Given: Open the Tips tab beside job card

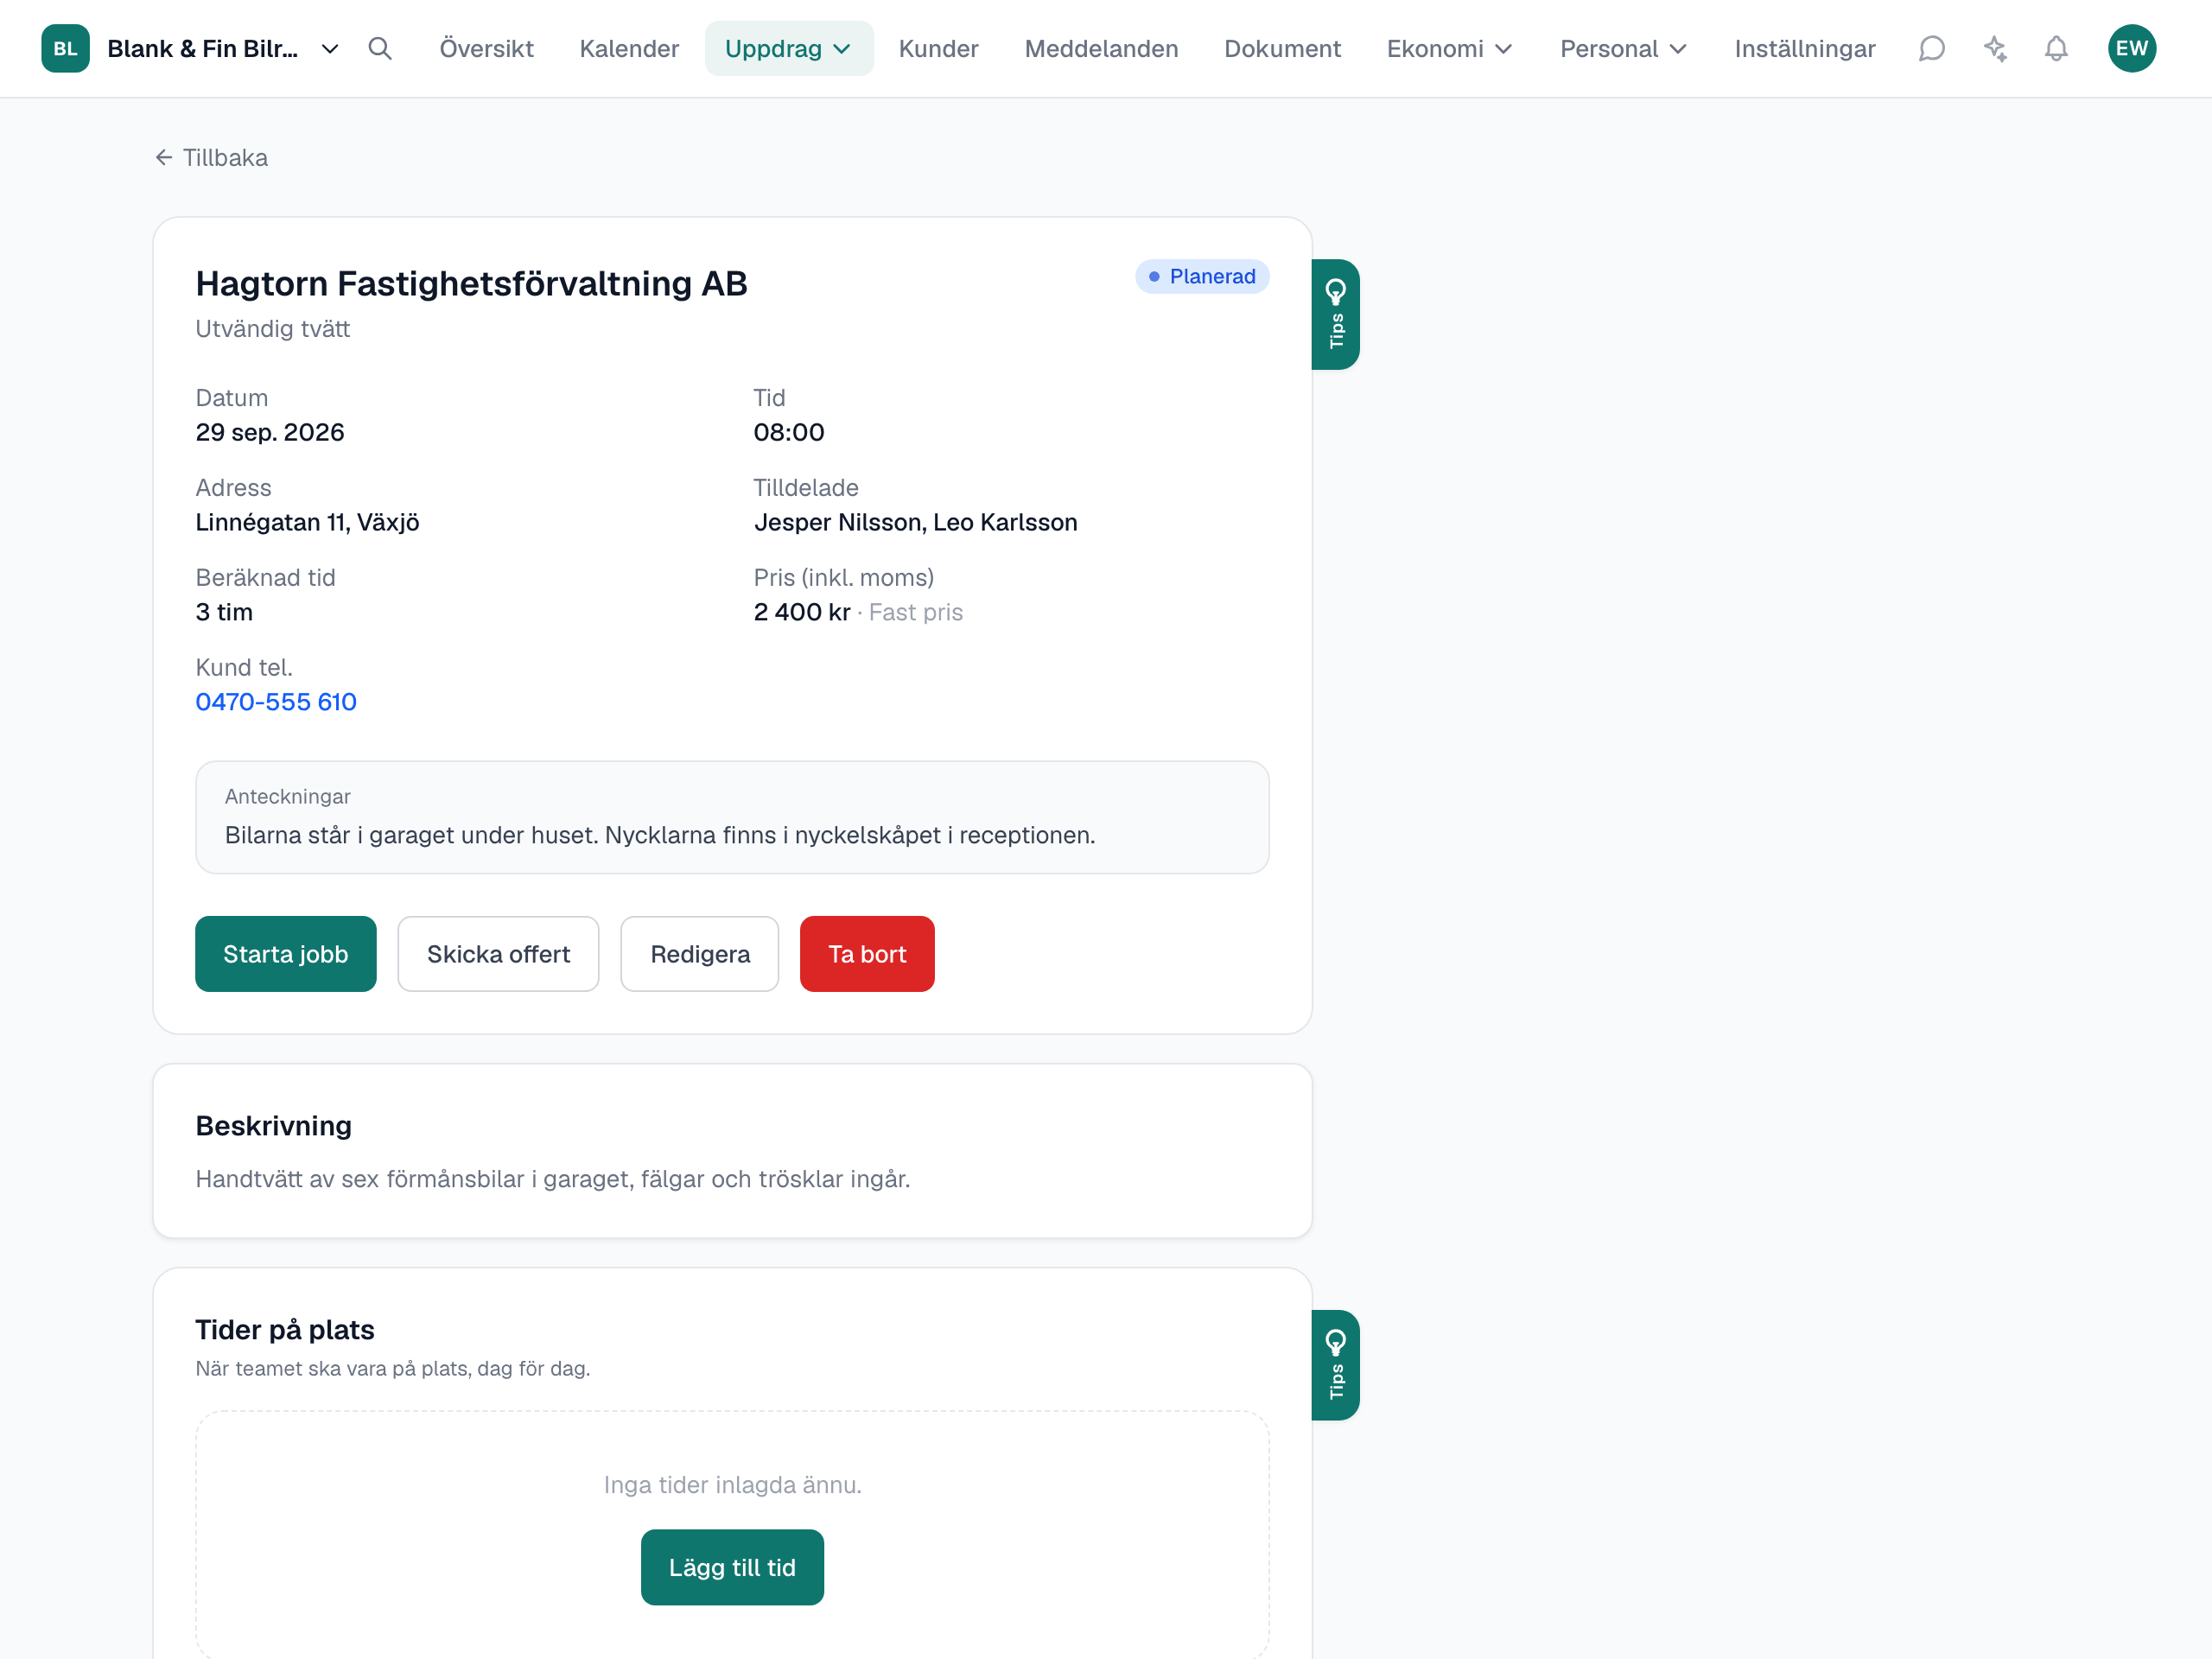Looking at the screenshot, I should tap(1335, 314).
